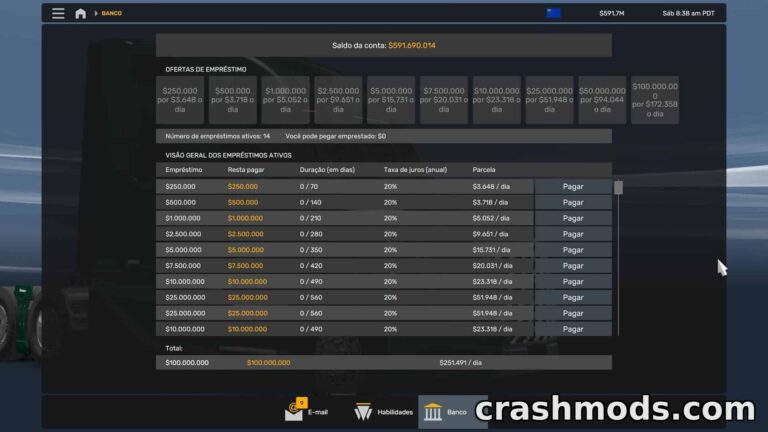Click the account balance $591.690.014
Viewport: 768px width, 432px height.
coord(412,46)
